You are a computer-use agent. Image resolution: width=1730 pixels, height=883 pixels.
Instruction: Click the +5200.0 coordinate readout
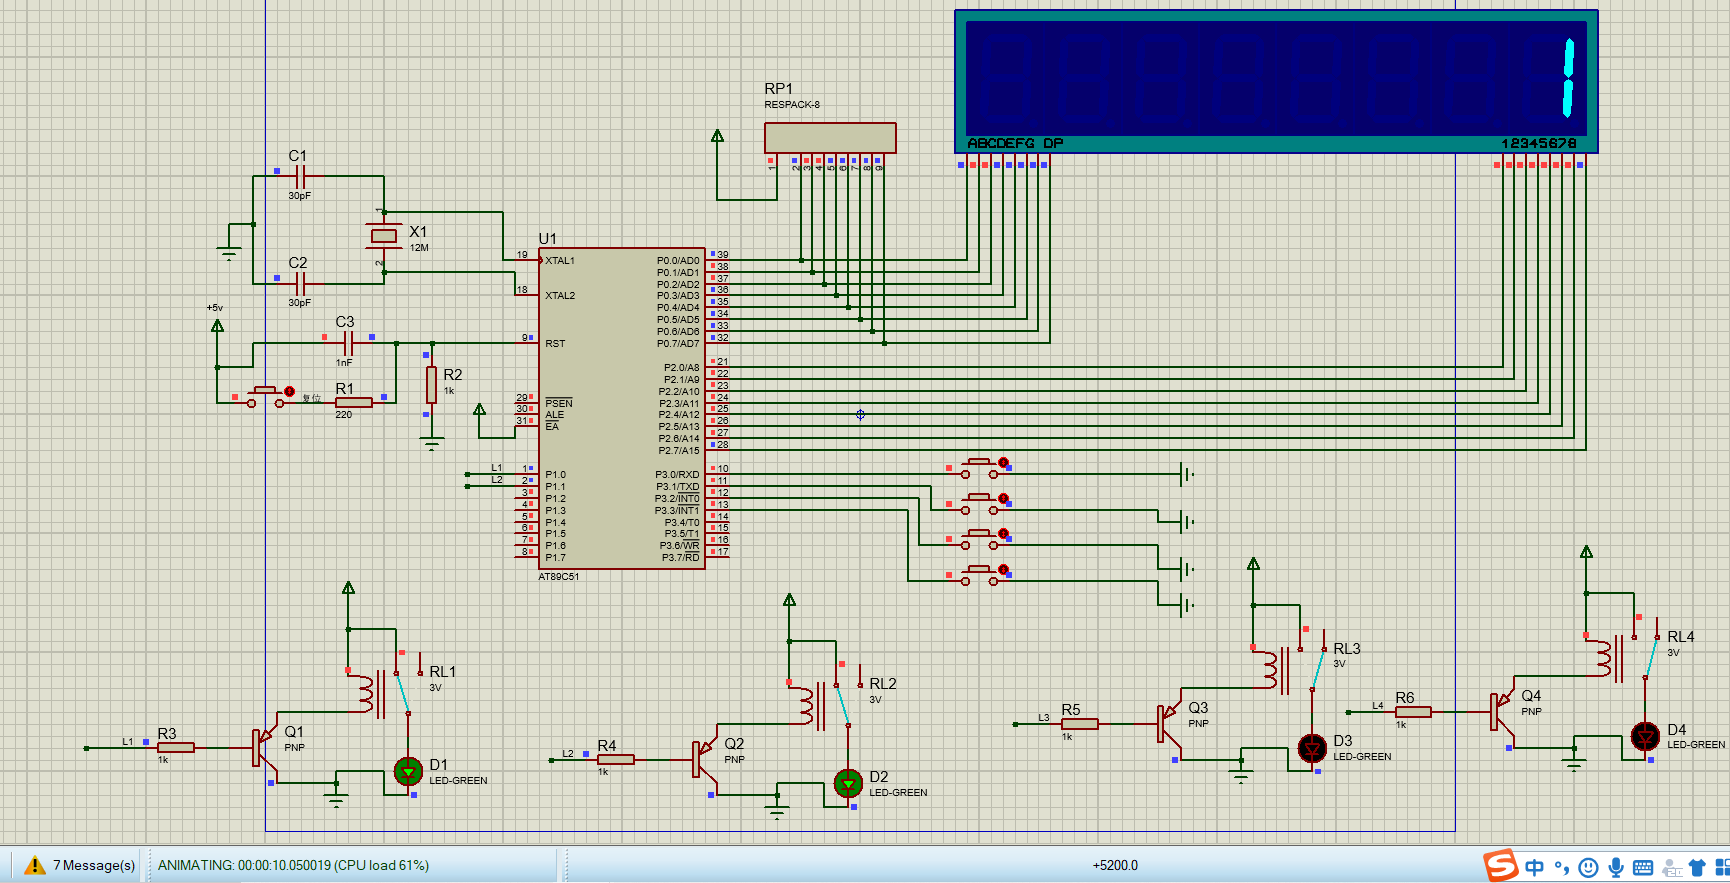pos(1115,865)
